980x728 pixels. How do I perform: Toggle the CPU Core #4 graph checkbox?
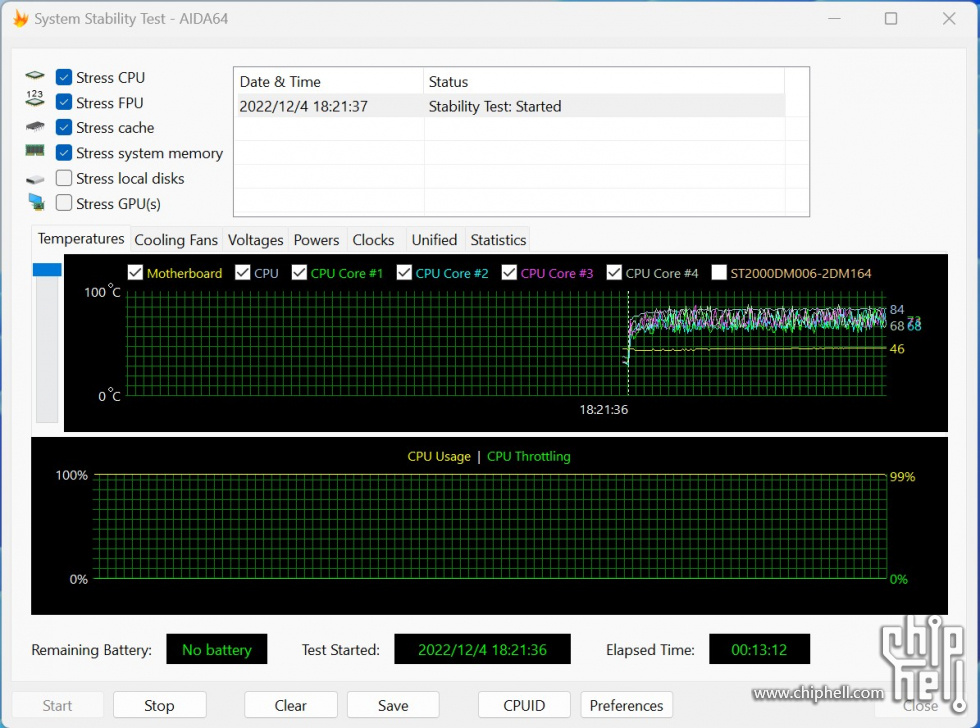[x=614, y=272]
